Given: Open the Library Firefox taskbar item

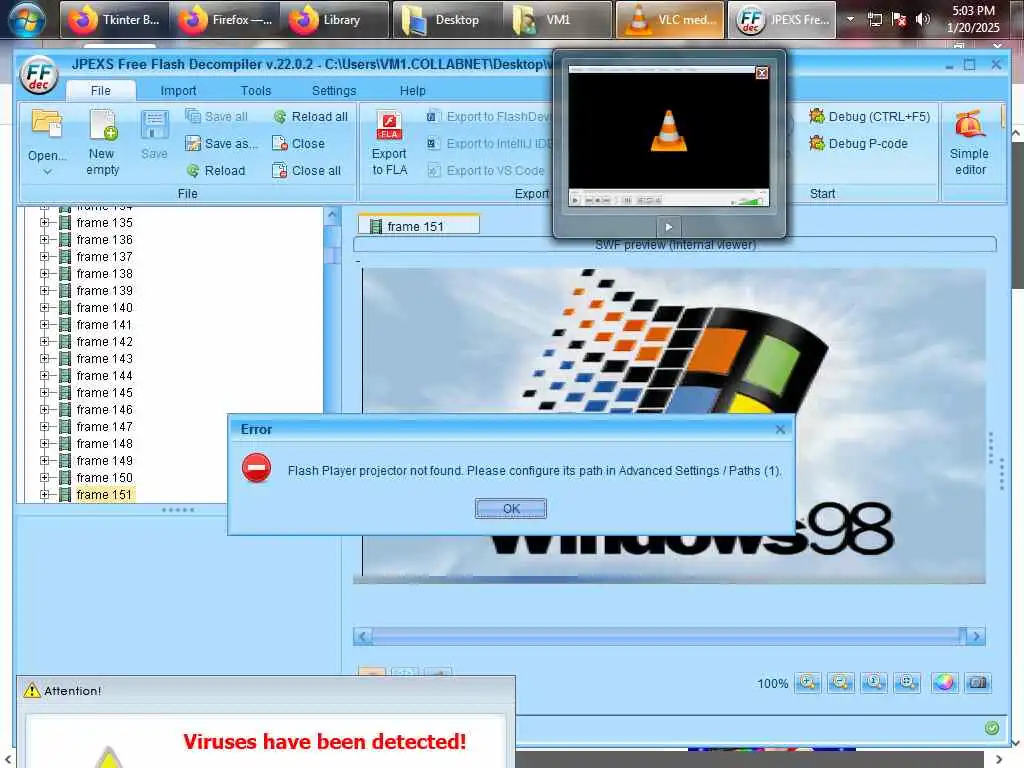Looking at the screenshot, I should pyautogui.click(x=336, y=20).
